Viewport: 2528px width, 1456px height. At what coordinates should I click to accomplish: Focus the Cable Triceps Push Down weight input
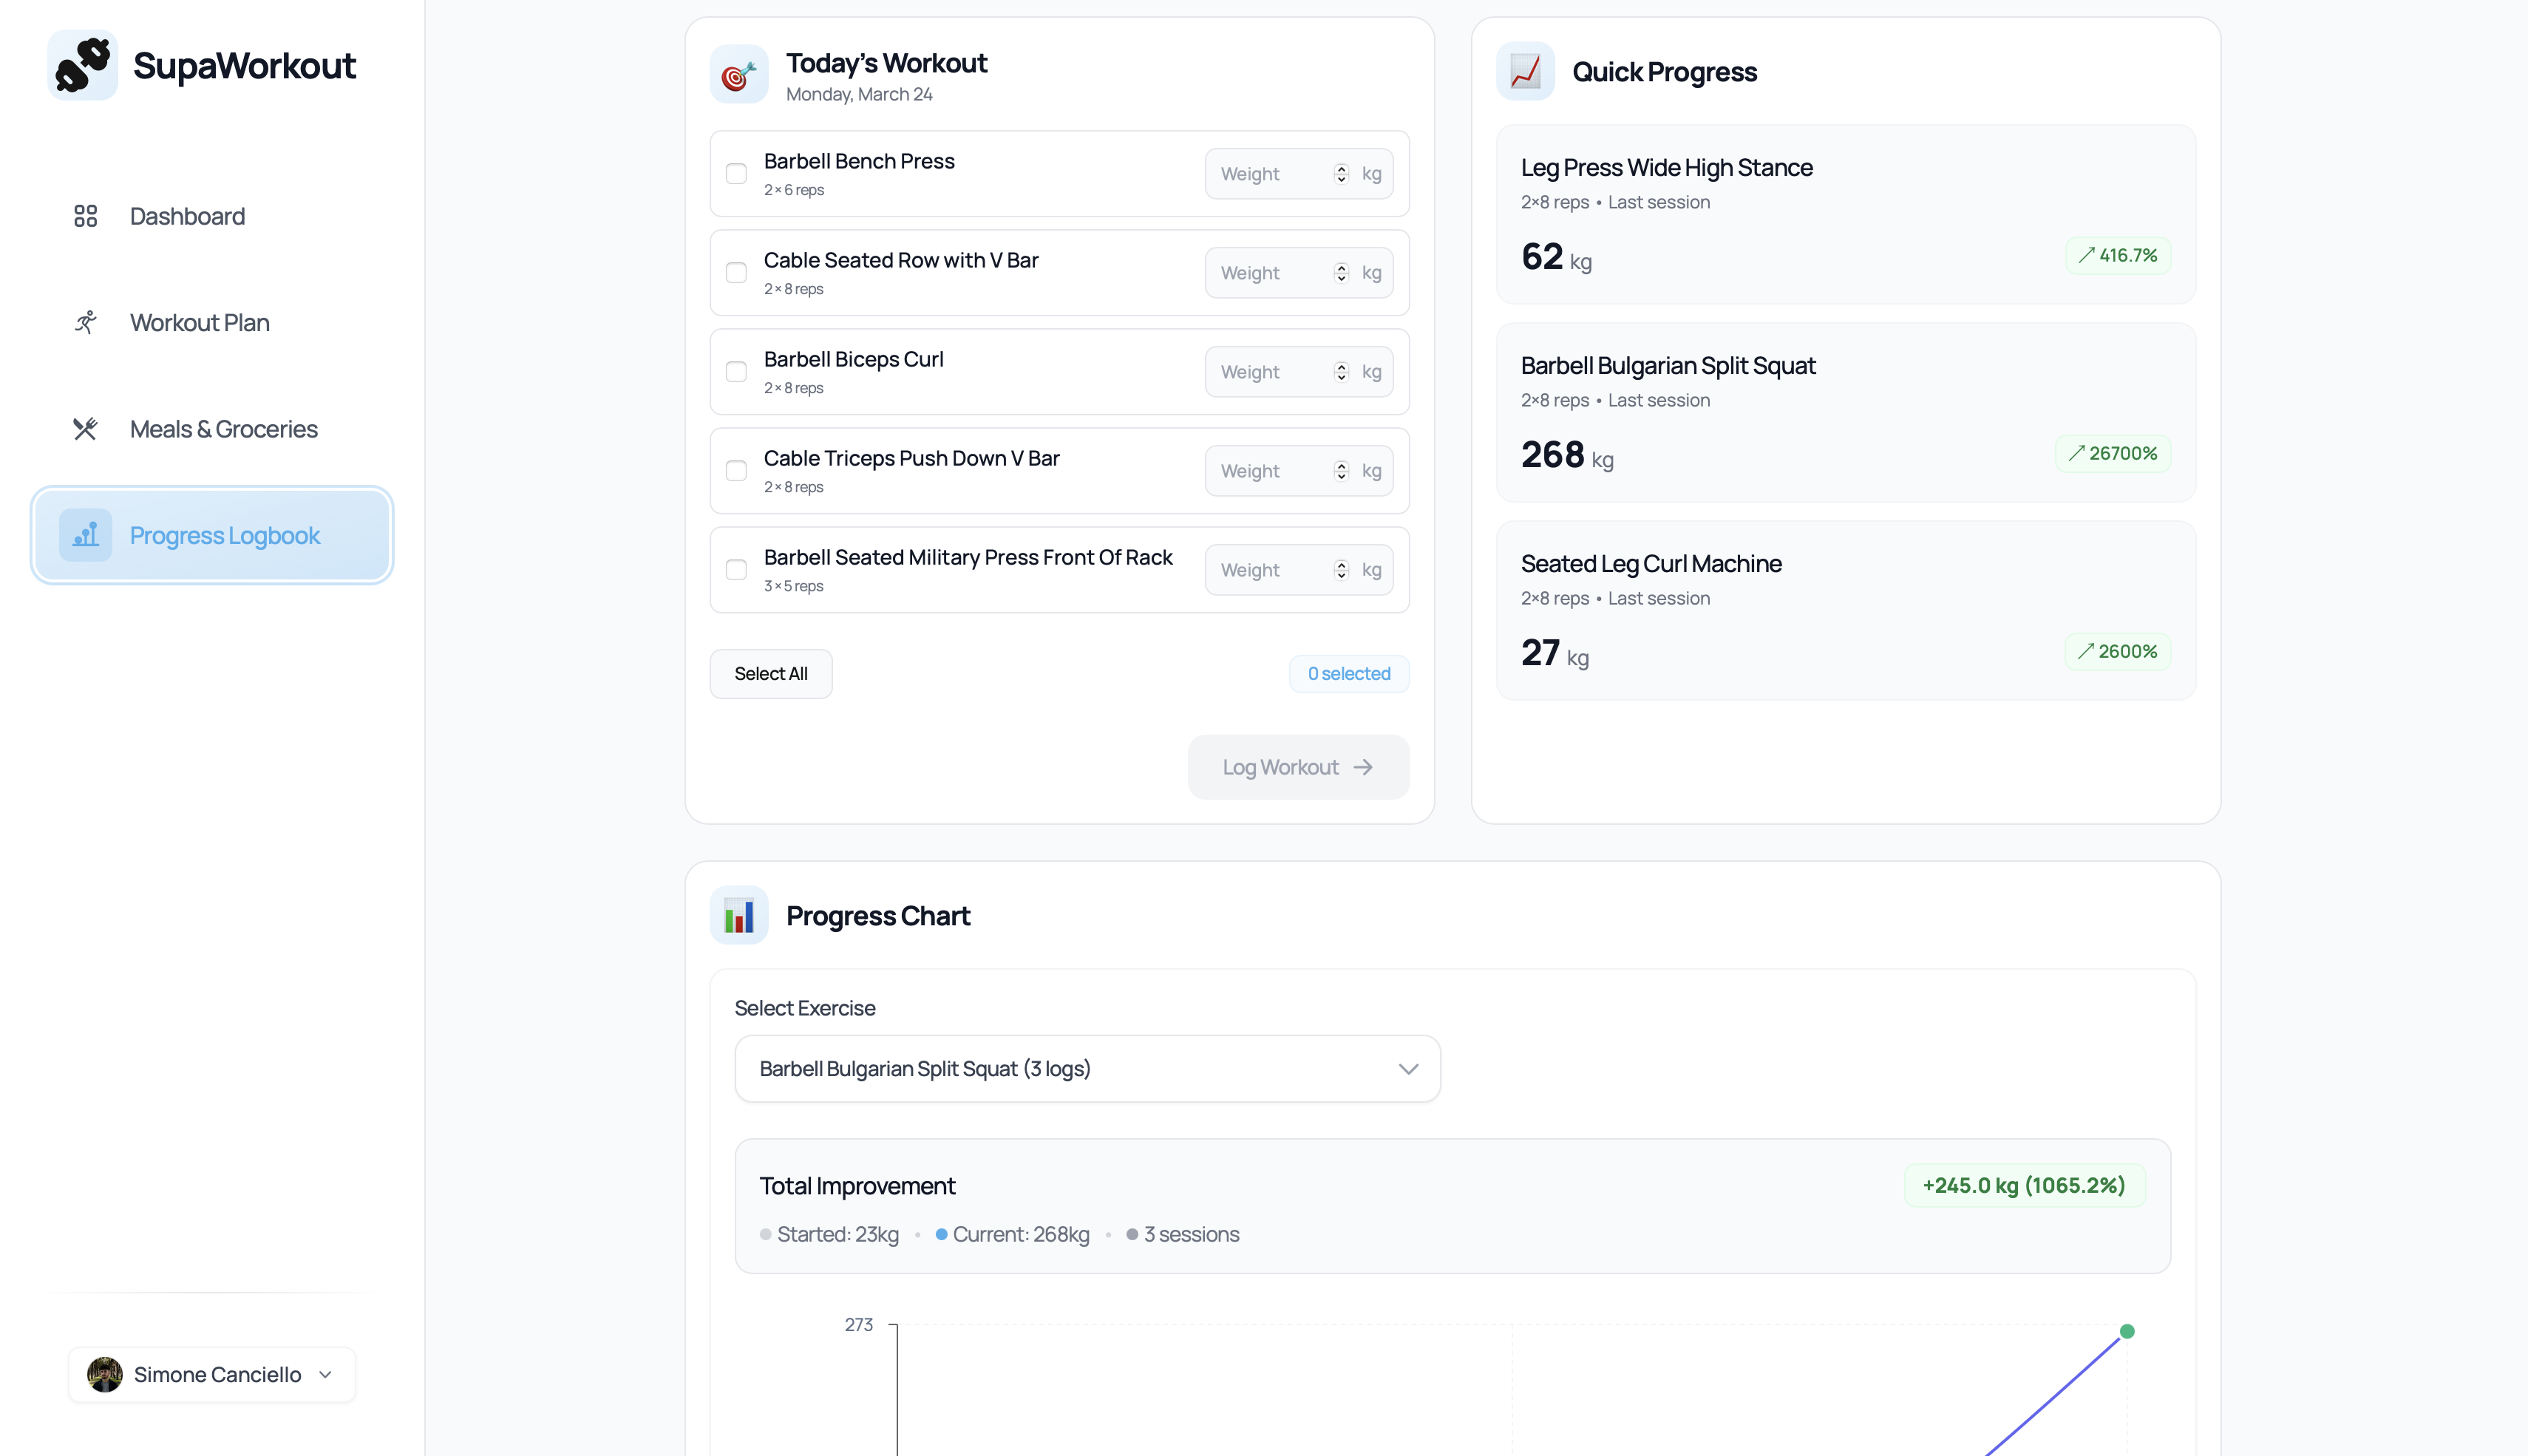click(x=1299, y=471)
